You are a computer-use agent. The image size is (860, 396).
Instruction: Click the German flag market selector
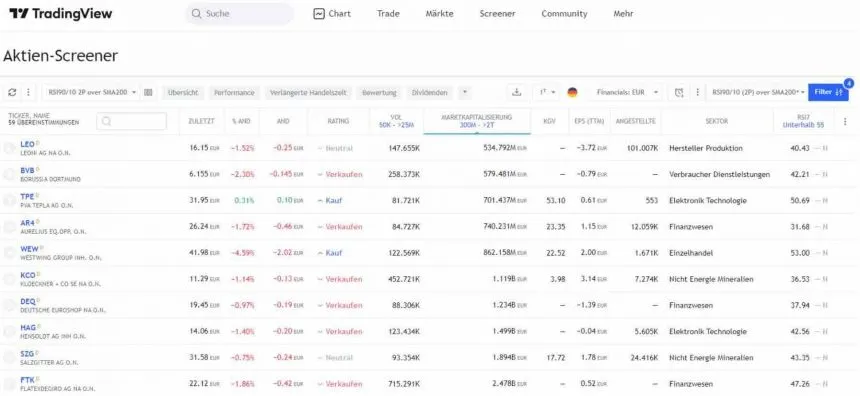tap(573, 93)
